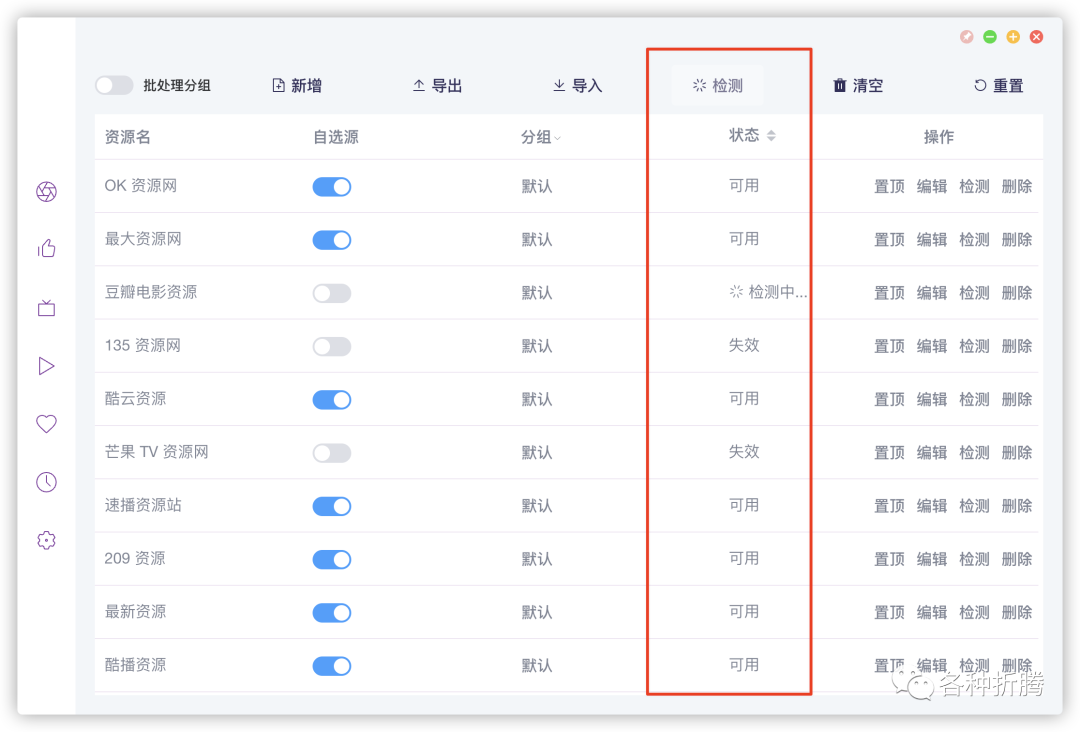
Task: Click 清空 to clear the source list
Action: tap(859, 85)
